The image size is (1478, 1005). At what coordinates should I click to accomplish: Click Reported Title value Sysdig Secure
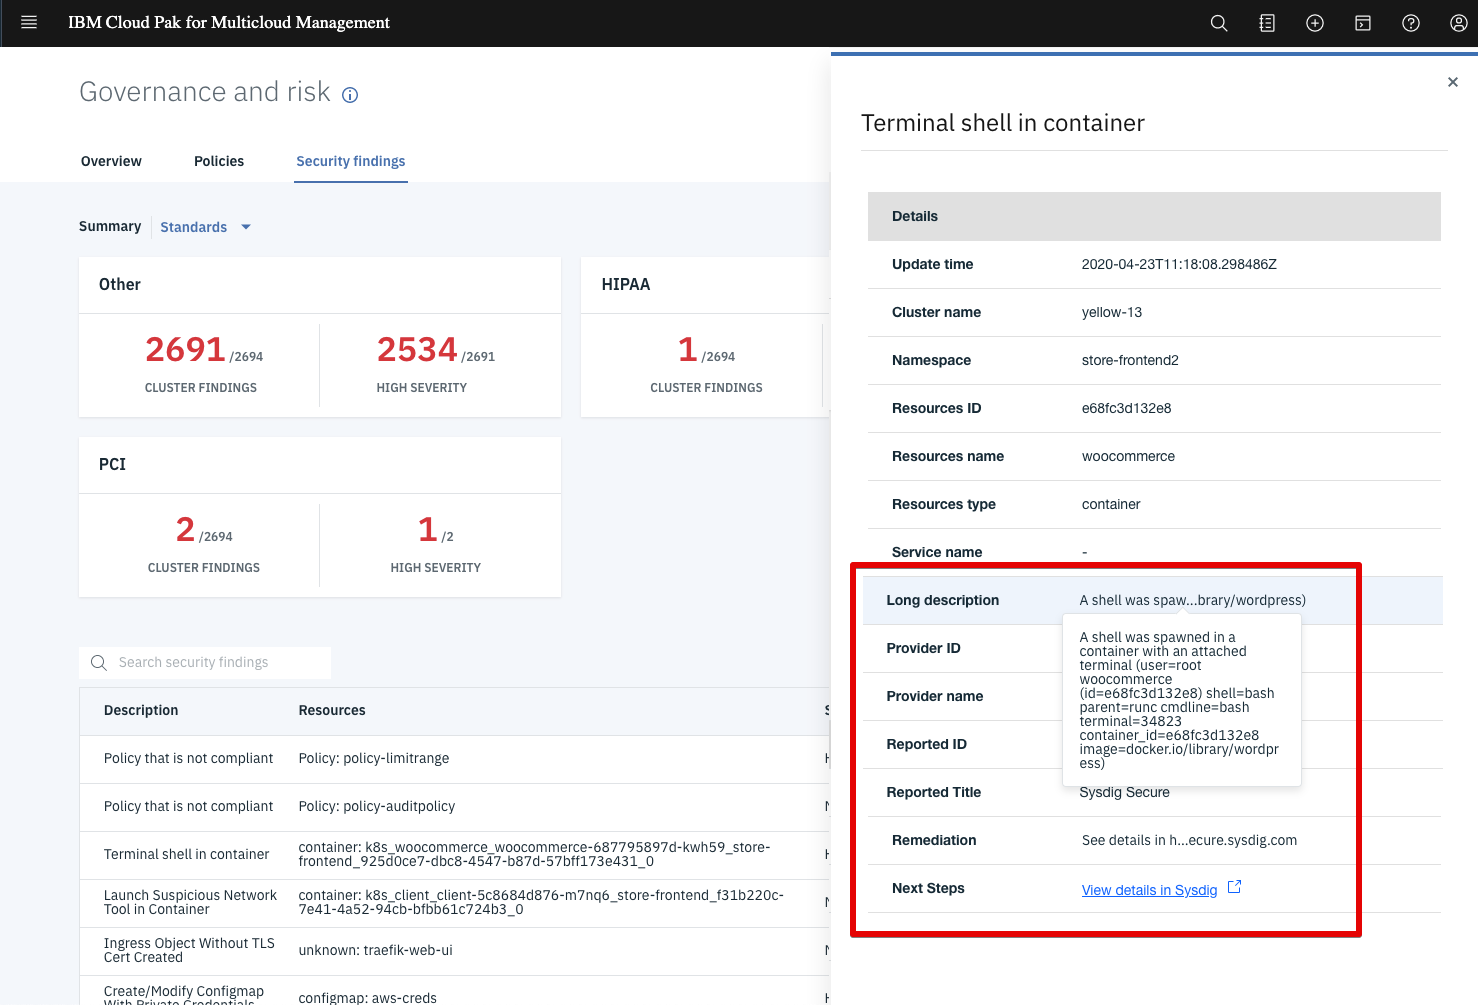tap(1124, 792)
